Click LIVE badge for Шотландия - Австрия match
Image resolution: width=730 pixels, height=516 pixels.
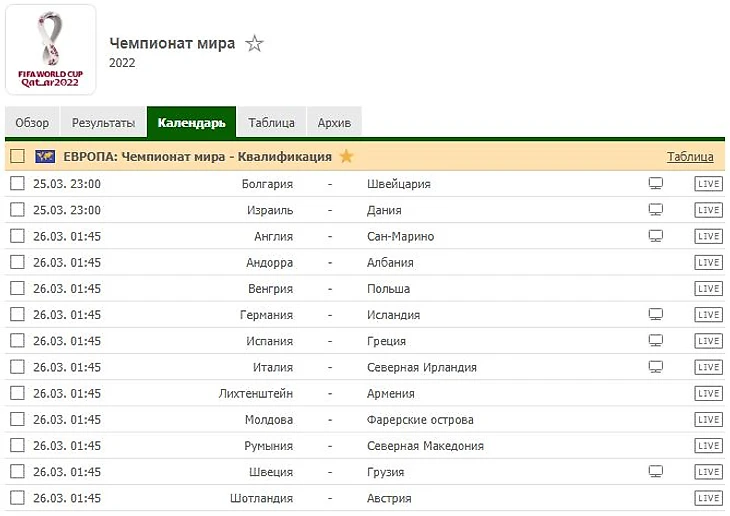pyautogui.click(x=708, y=498)
